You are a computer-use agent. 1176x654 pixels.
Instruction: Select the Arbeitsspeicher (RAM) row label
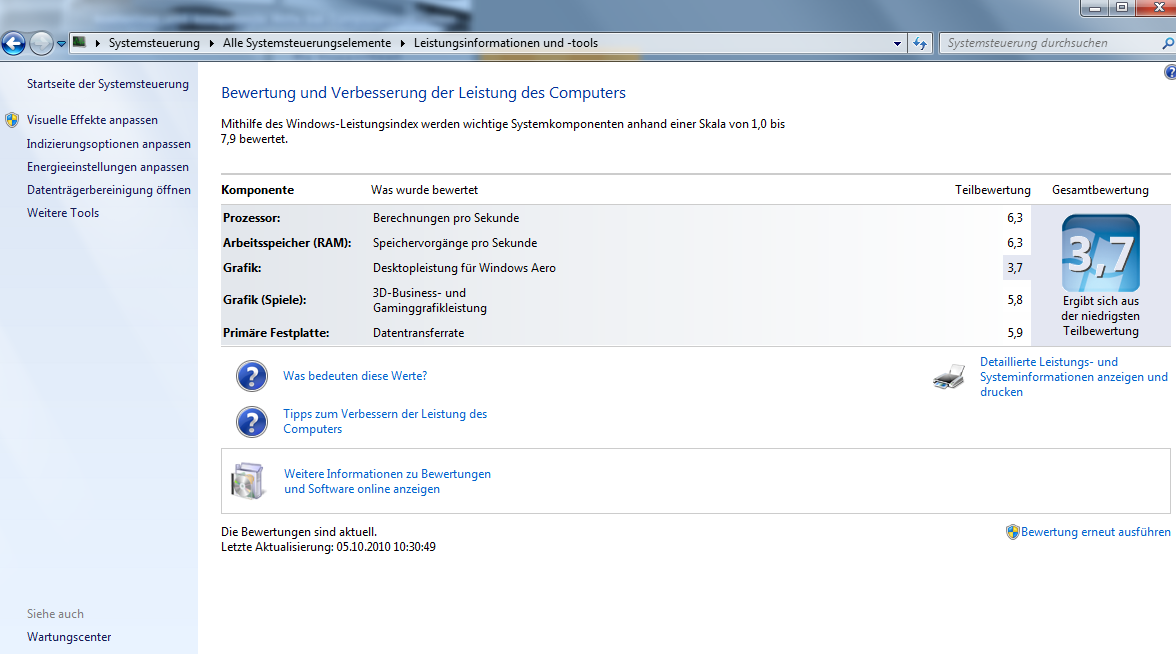coord(287,243)
